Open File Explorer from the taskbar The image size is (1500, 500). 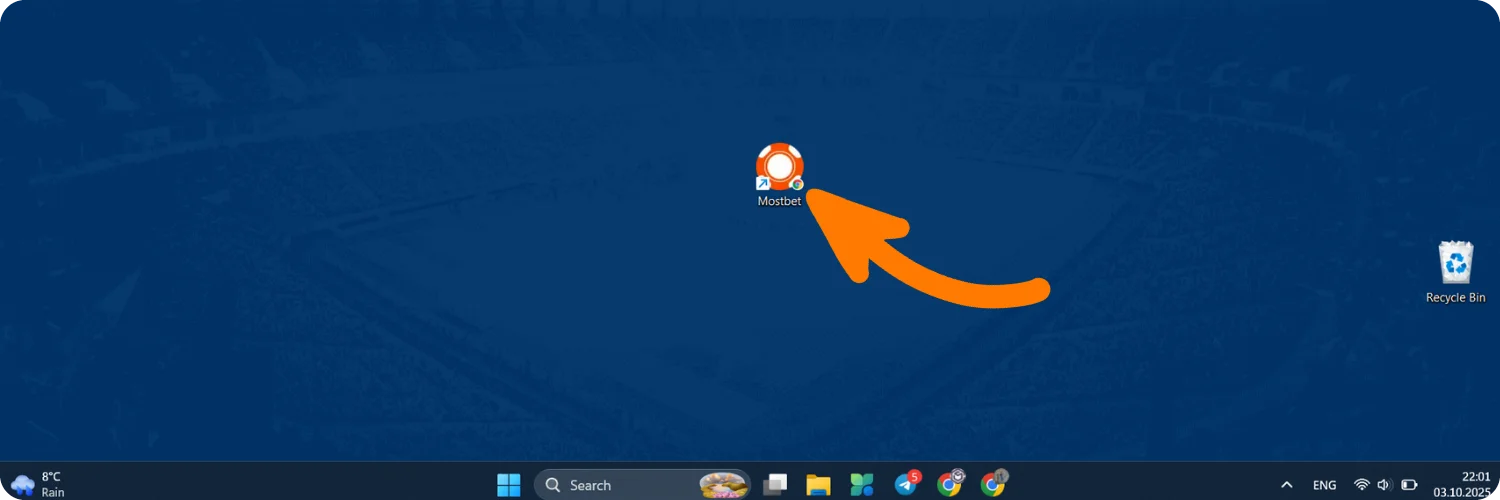[x=819, y=485]
